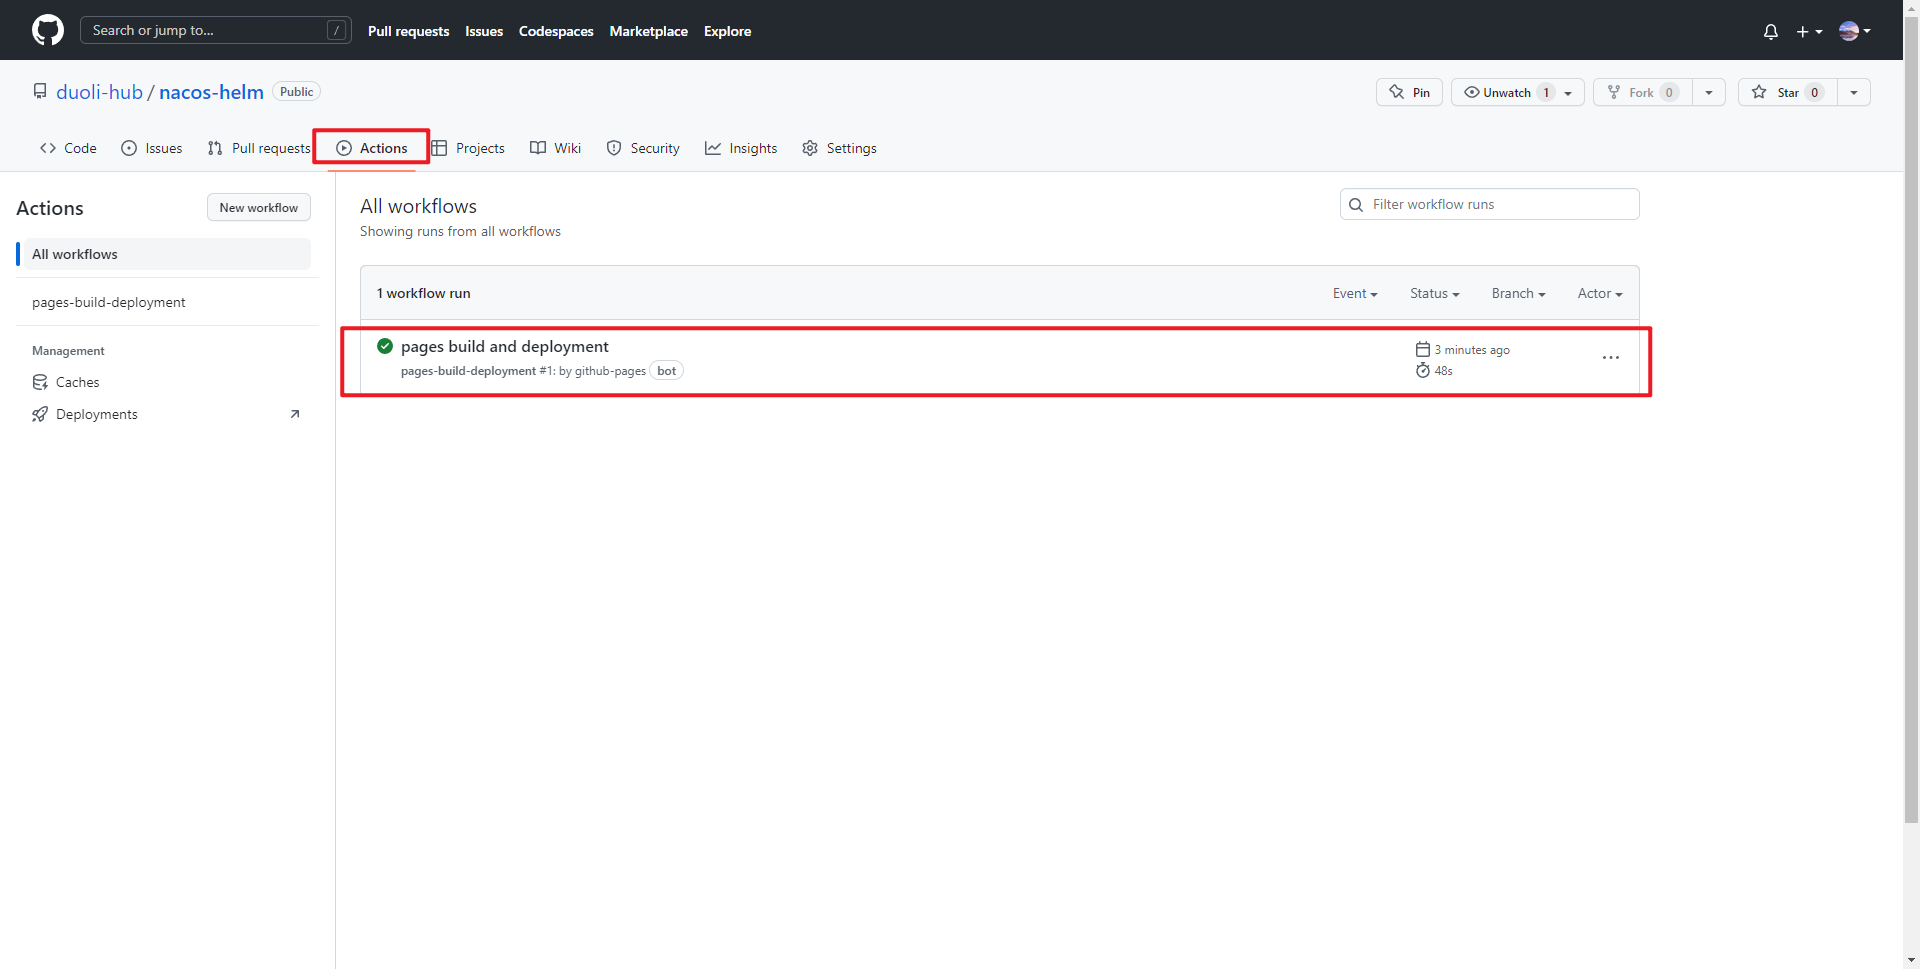Open the pages build and deployment run
The width and height of the screenshot is (1920, 969).
pyautogui.click(x=504, y=346)
